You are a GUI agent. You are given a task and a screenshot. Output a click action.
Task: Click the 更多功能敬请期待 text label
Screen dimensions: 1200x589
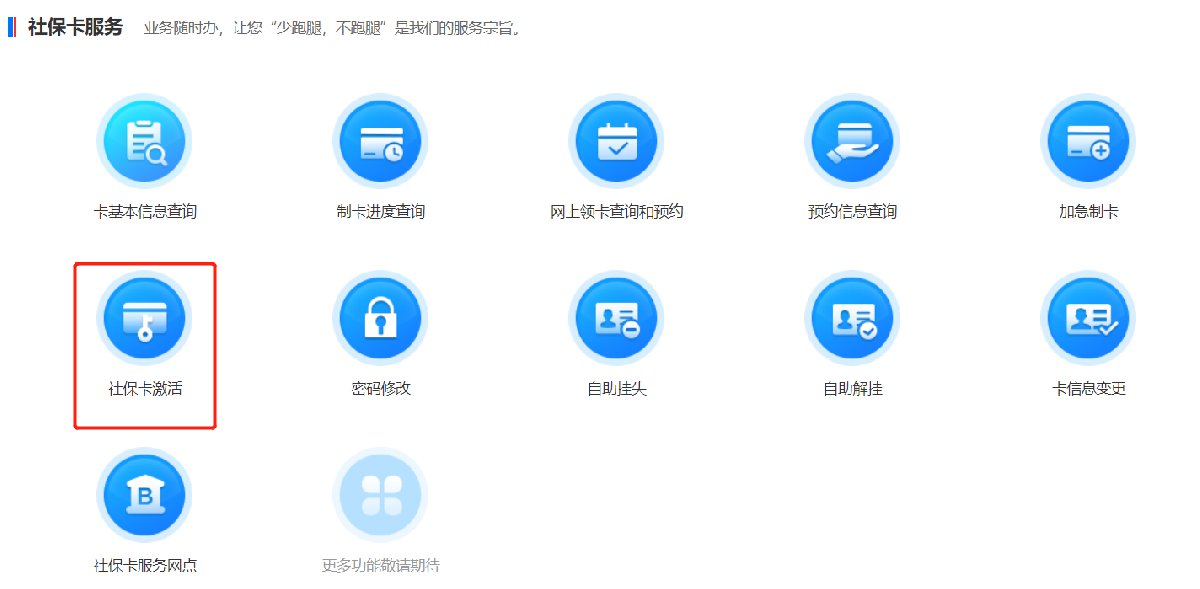click(381, 566)
